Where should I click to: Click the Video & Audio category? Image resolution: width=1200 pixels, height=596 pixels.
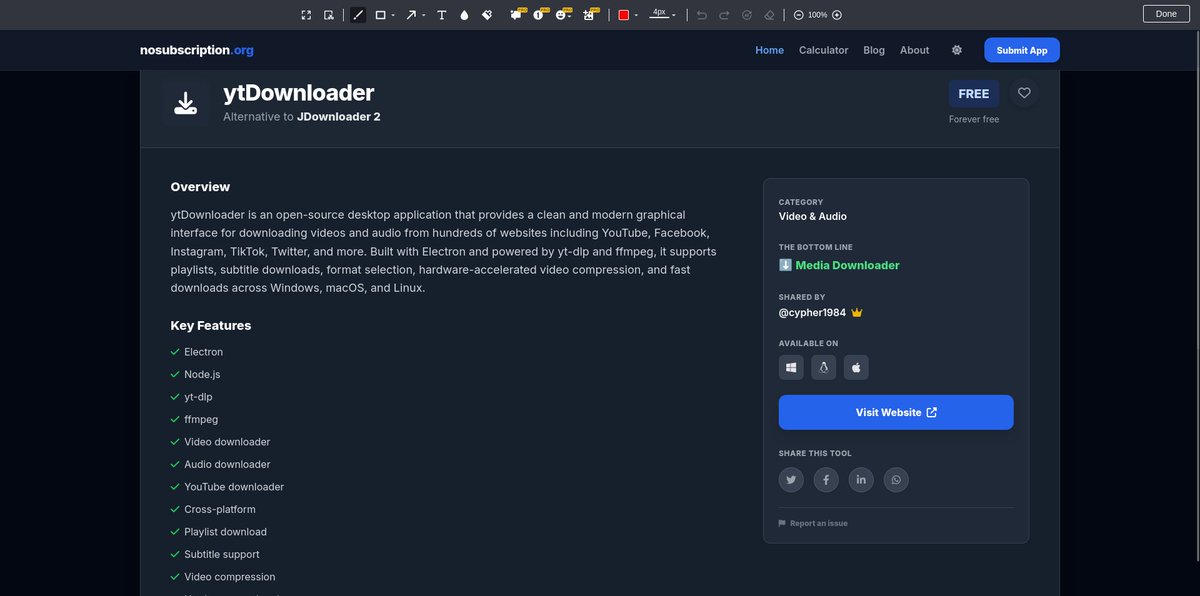coord(813,216)
